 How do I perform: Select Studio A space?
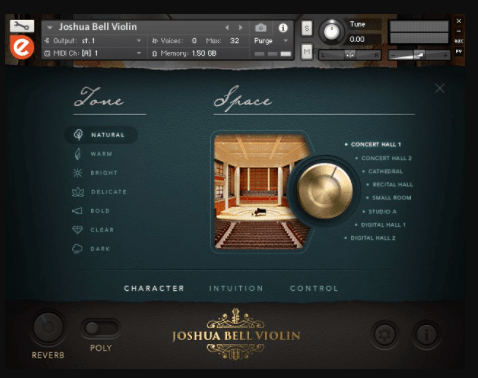point(380,212)
